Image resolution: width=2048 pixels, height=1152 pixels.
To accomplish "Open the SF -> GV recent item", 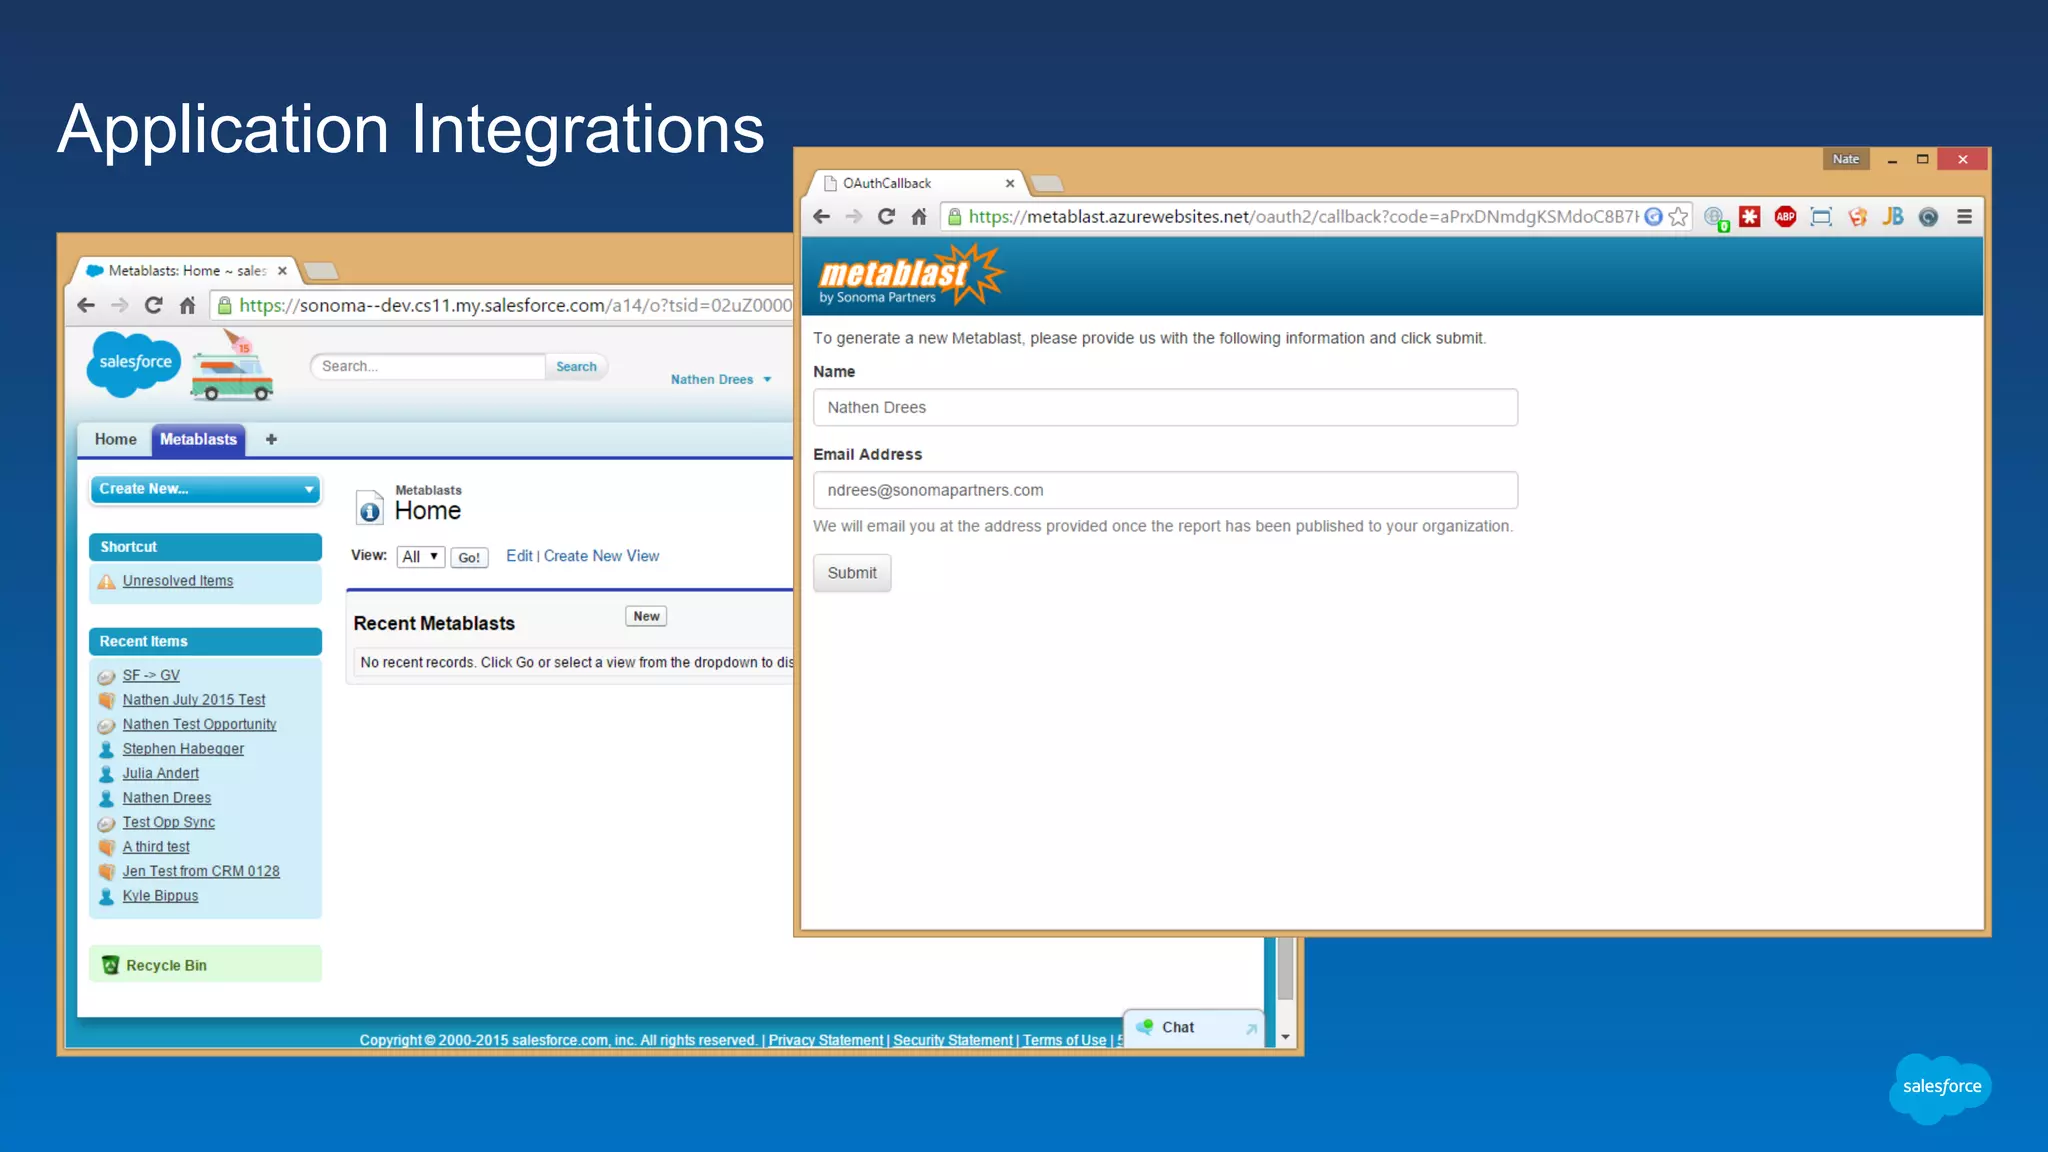I will point(151,676).
